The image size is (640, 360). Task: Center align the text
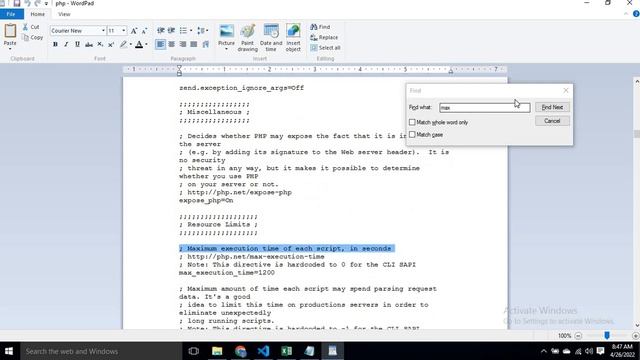[x=171, y=44]
